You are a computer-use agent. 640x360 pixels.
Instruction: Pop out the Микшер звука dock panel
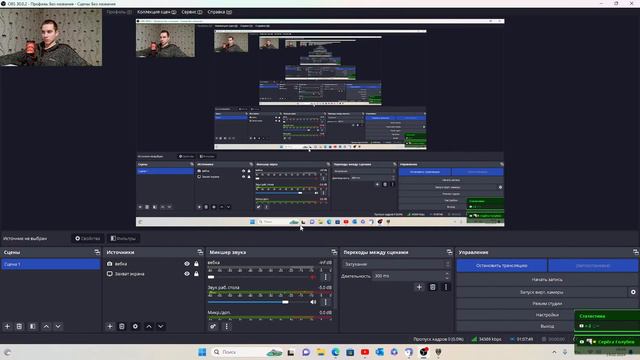tap(334, 252)
